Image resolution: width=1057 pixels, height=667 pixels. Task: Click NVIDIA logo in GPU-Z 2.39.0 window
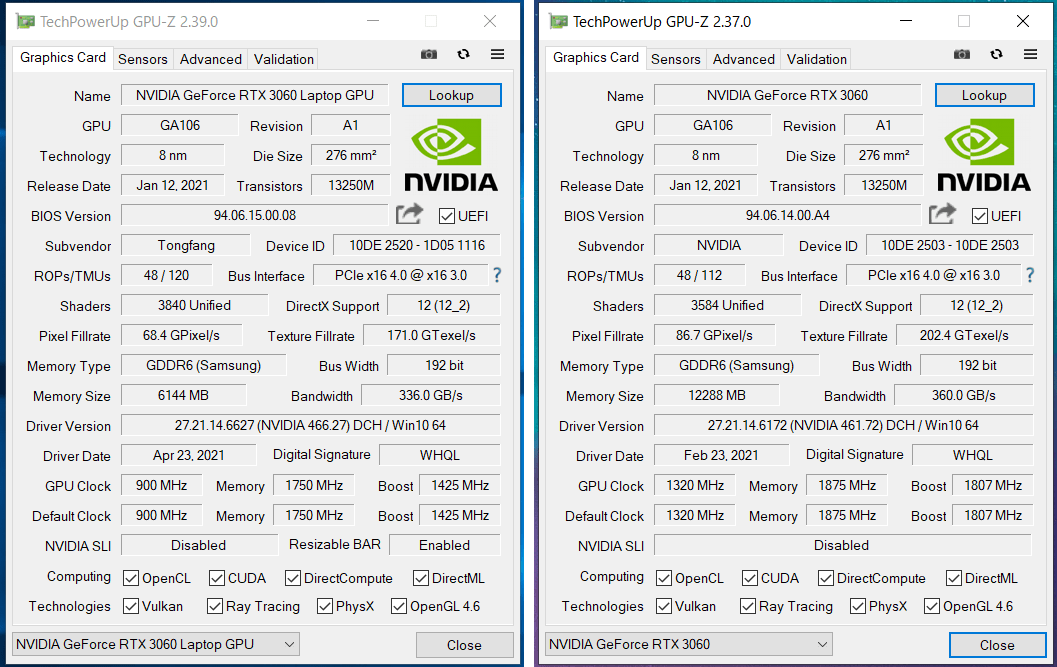450,154
